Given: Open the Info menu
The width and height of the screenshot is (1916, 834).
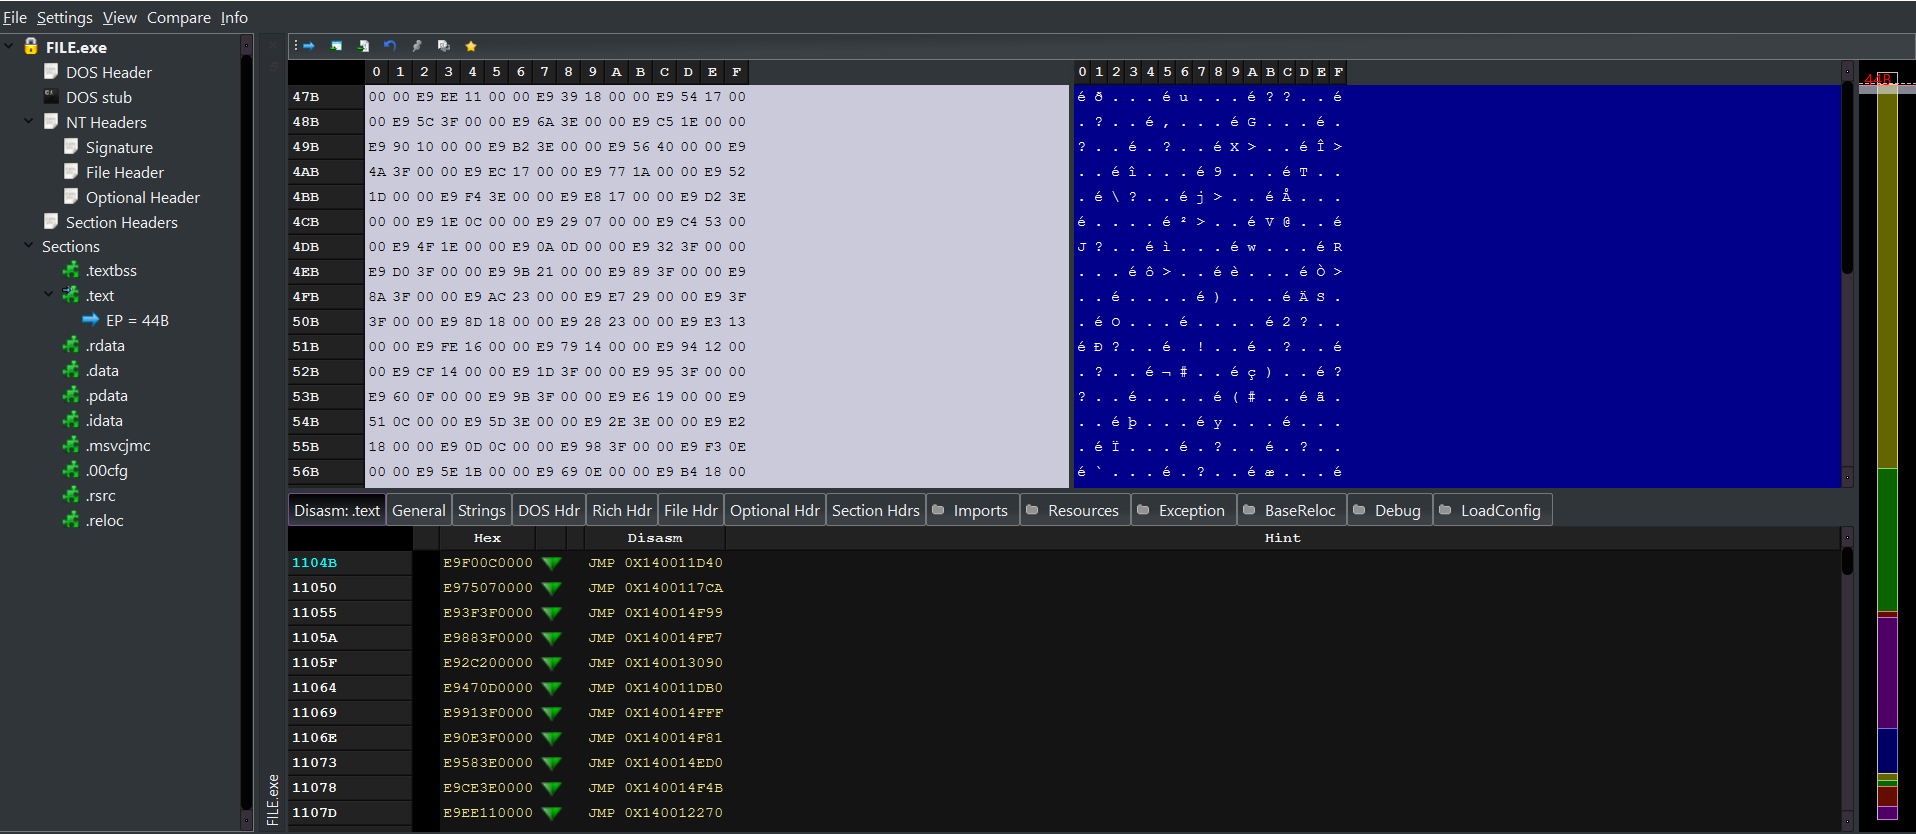Looking at the screenshot, I should click(234, 17).
